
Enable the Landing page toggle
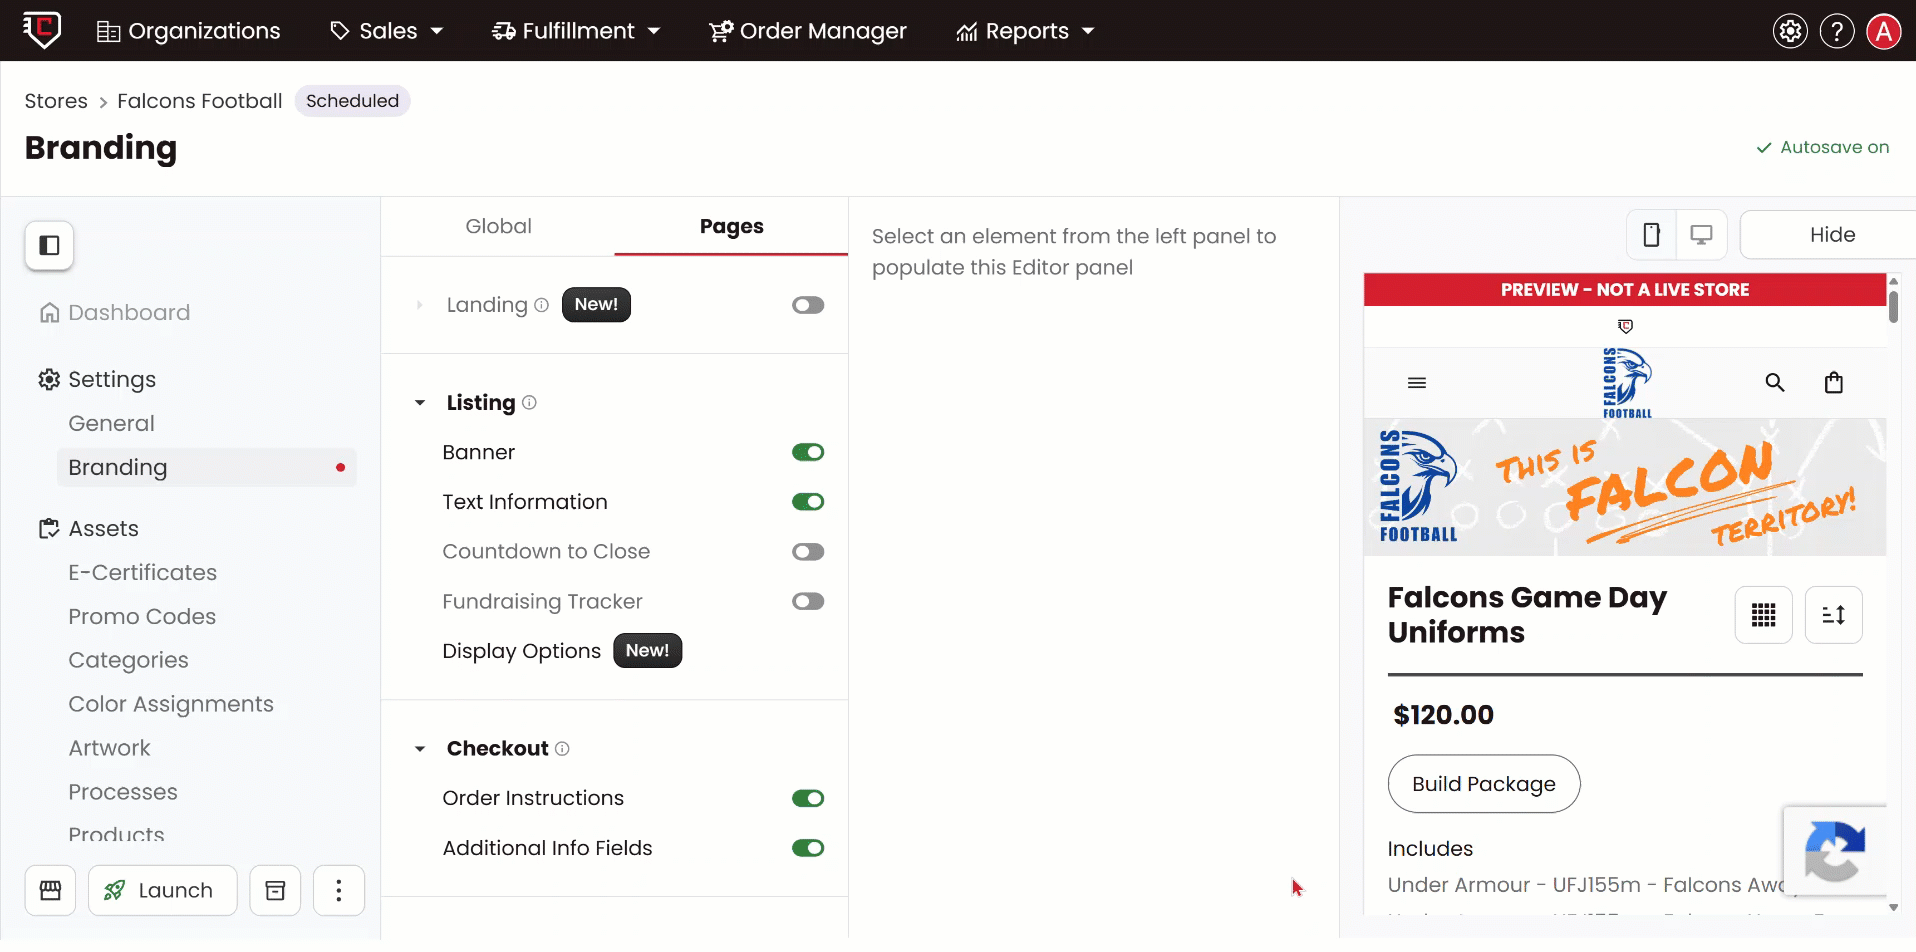pyautogui.click(x=808, y=305)
